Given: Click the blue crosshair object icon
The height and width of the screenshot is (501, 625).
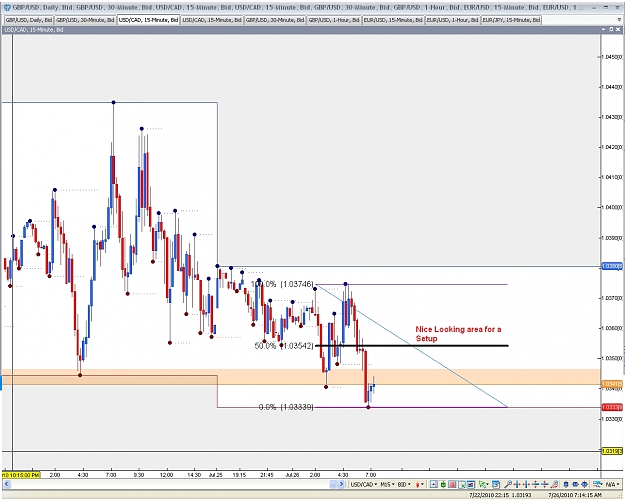Looking at the screenshot, I should 584,484.
